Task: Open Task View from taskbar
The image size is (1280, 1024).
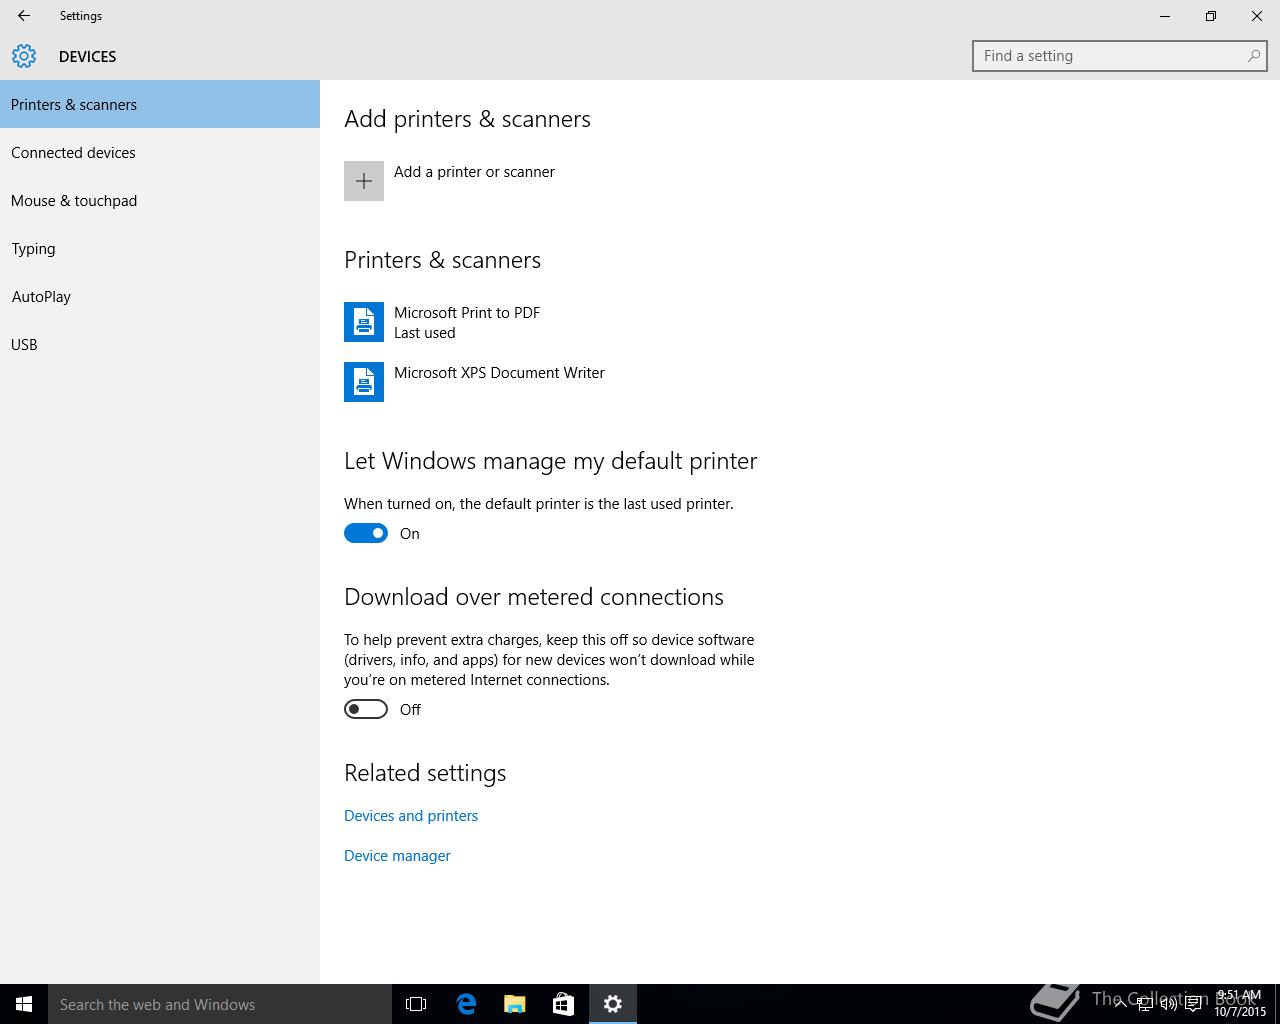Action: tap(416, 1004)
